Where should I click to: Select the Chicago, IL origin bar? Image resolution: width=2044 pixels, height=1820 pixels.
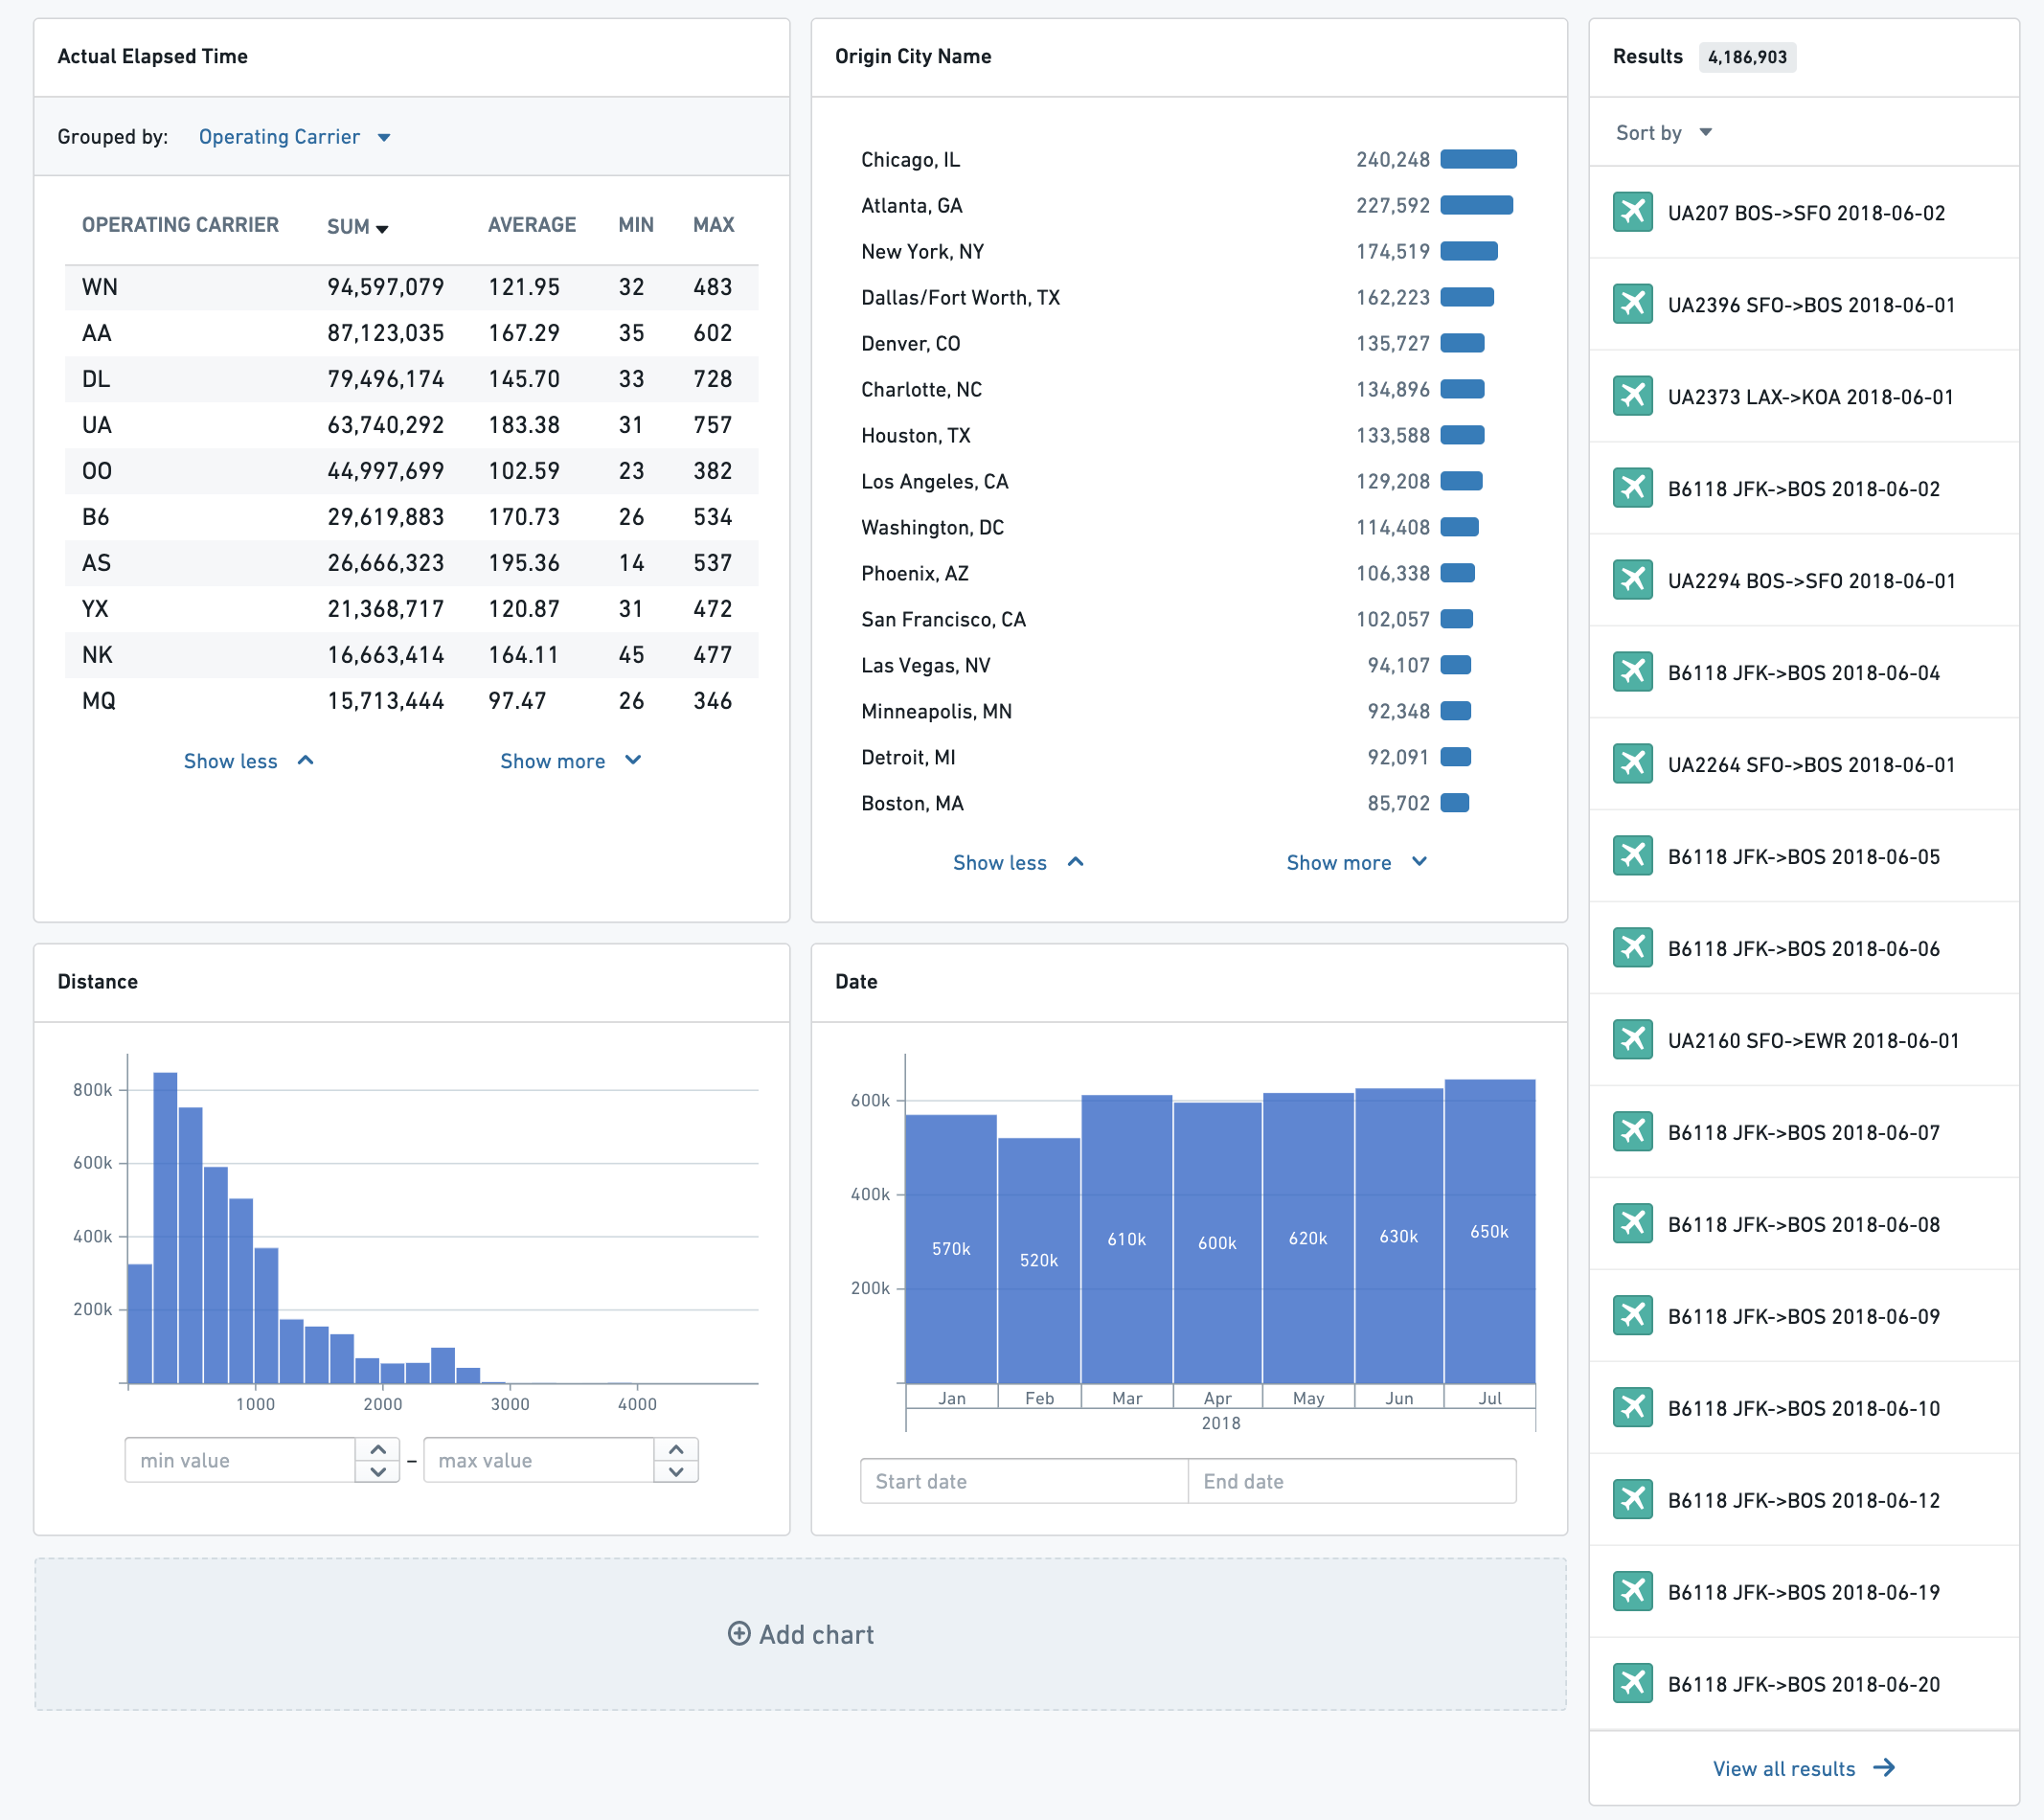[1478, 159]
